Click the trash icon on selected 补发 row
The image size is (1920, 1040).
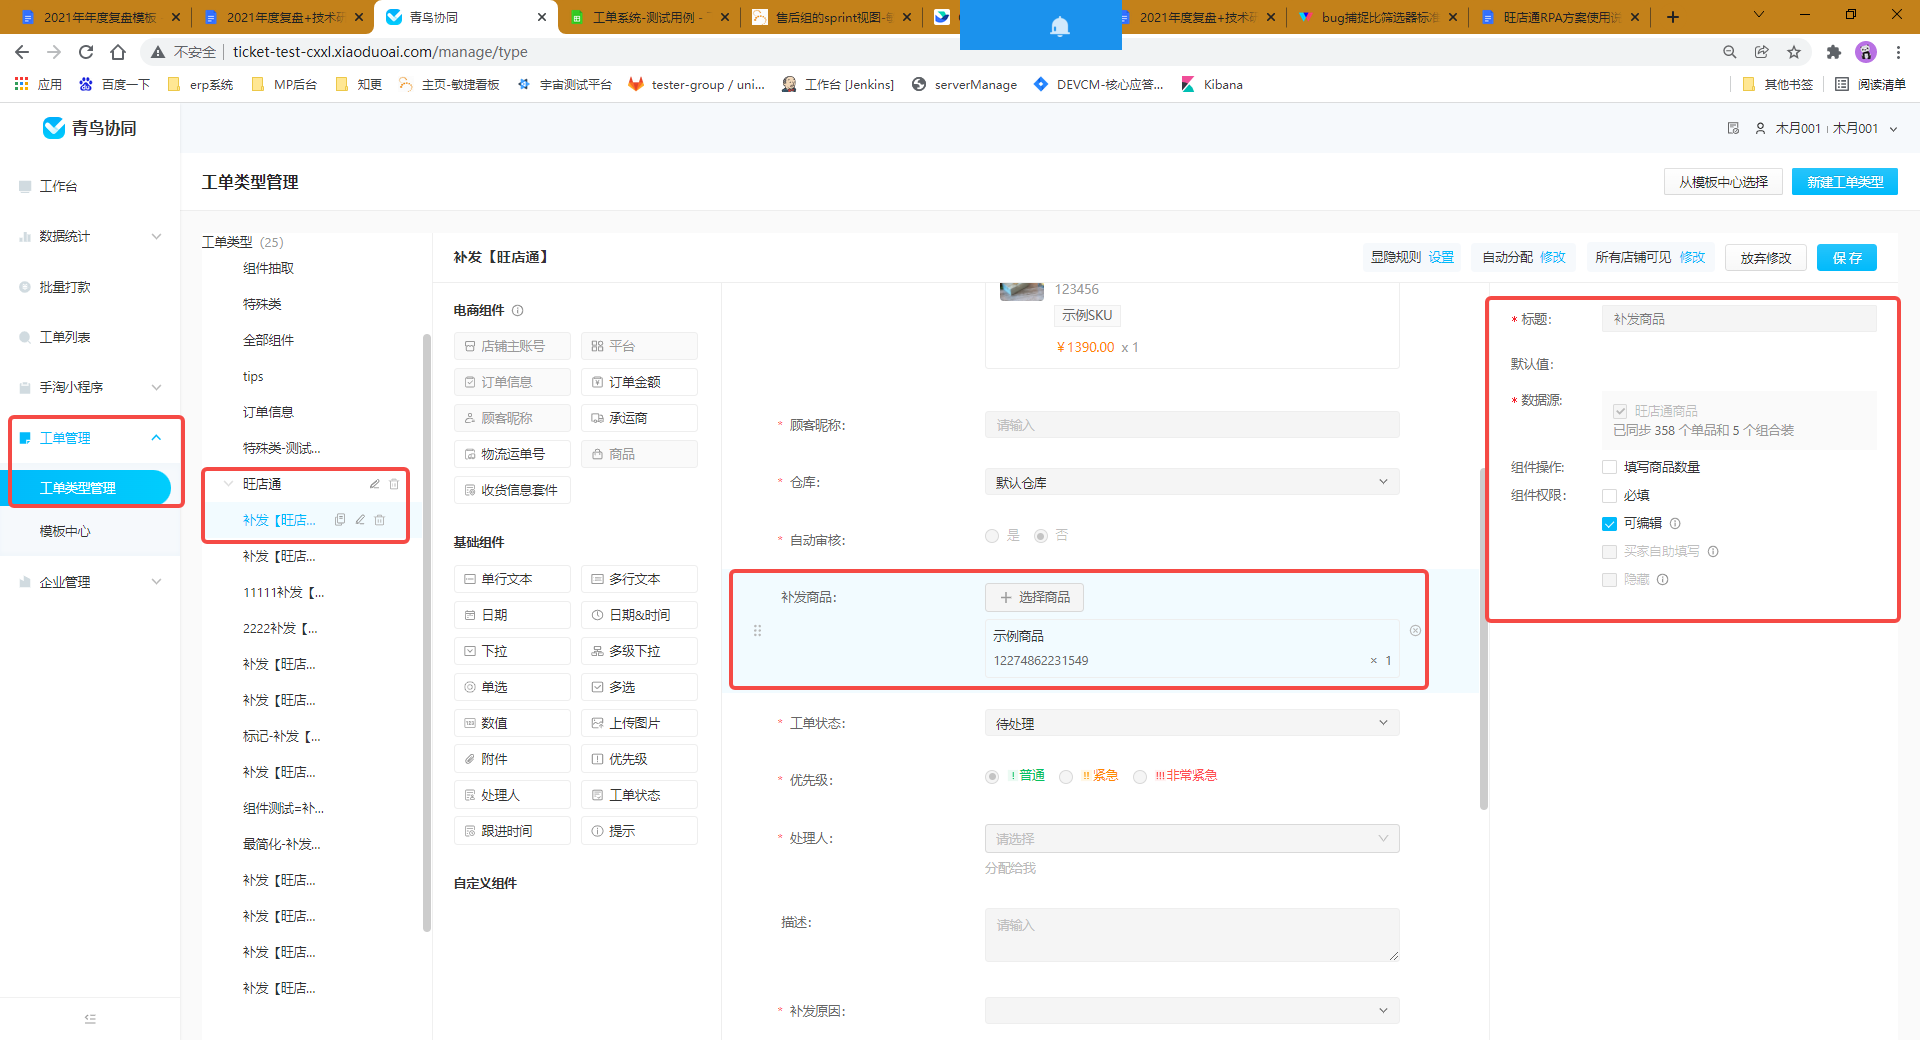(x=380, y=520)
